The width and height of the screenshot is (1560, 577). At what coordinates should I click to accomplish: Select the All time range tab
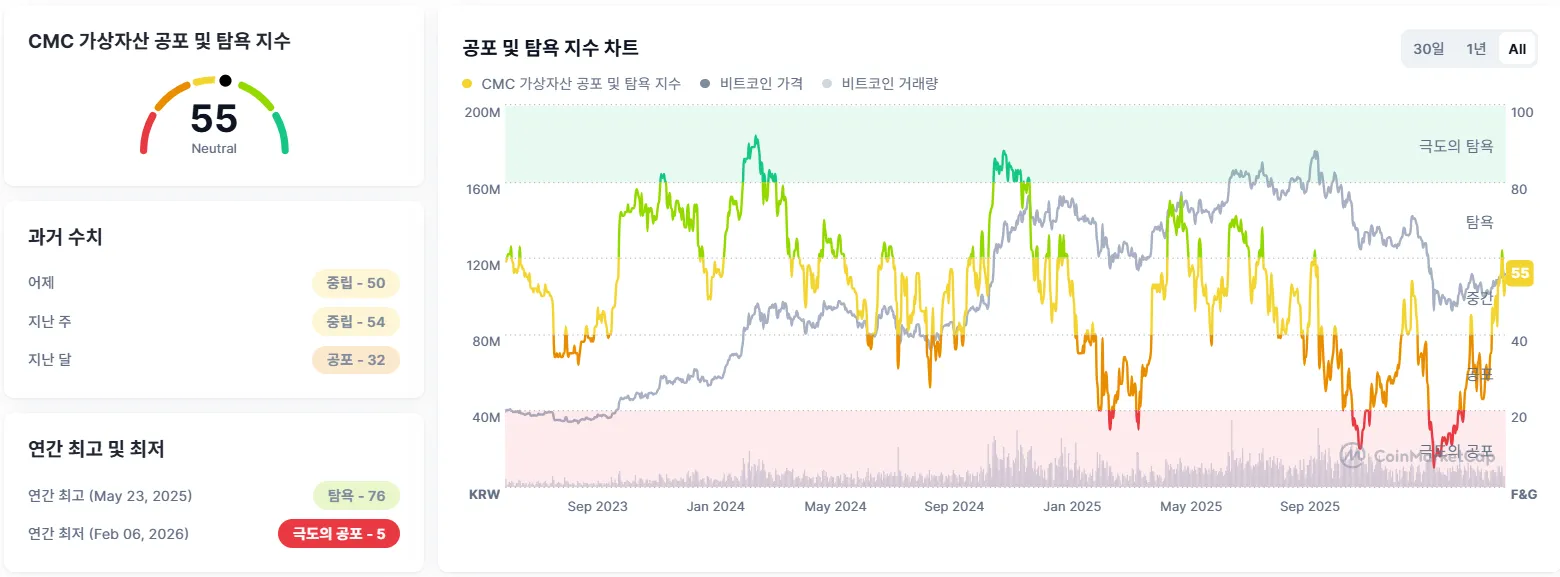tap(1517, 49)
